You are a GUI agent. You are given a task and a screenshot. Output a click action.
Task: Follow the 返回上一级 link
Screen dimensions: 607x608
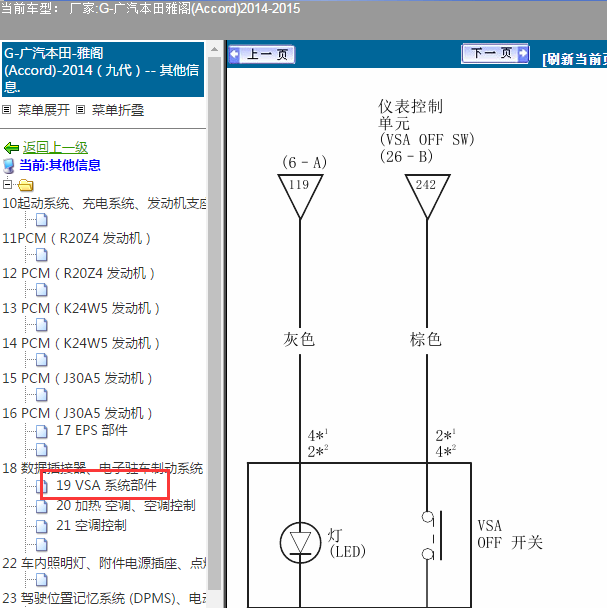[55, 147]
